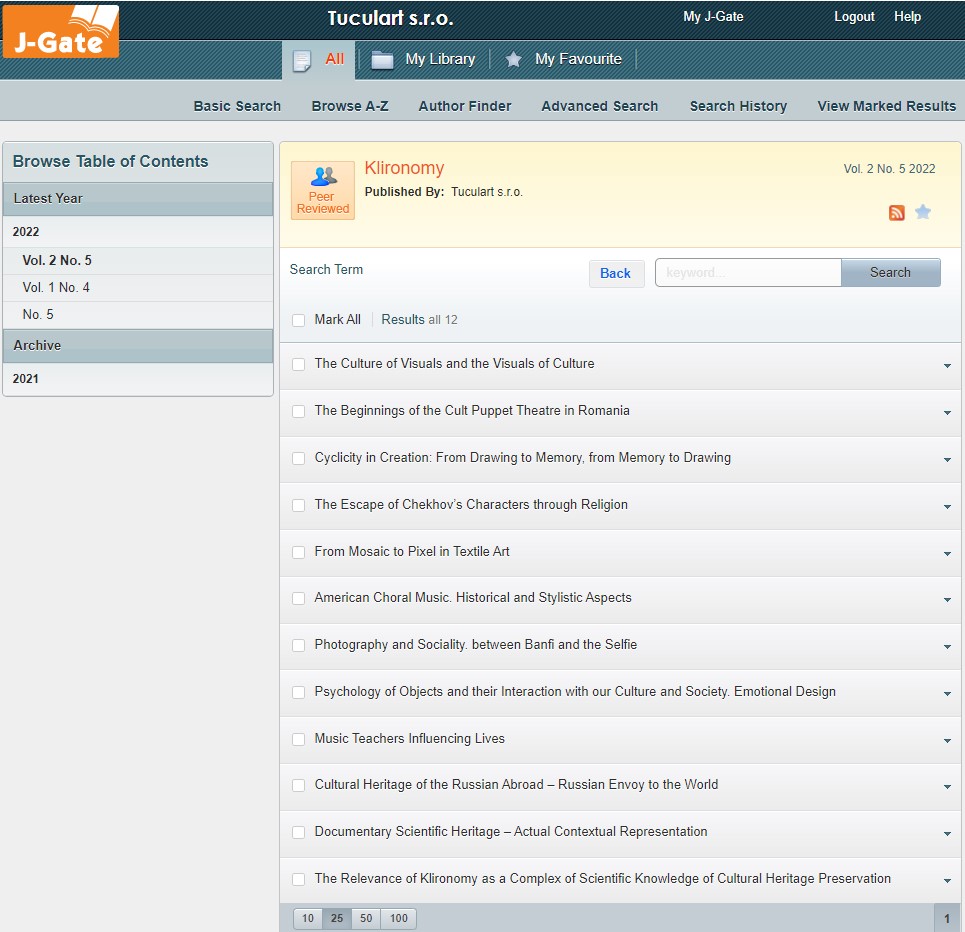
Task: Check the Music Teachers Influencing Lives article
Action: point(298,739)
